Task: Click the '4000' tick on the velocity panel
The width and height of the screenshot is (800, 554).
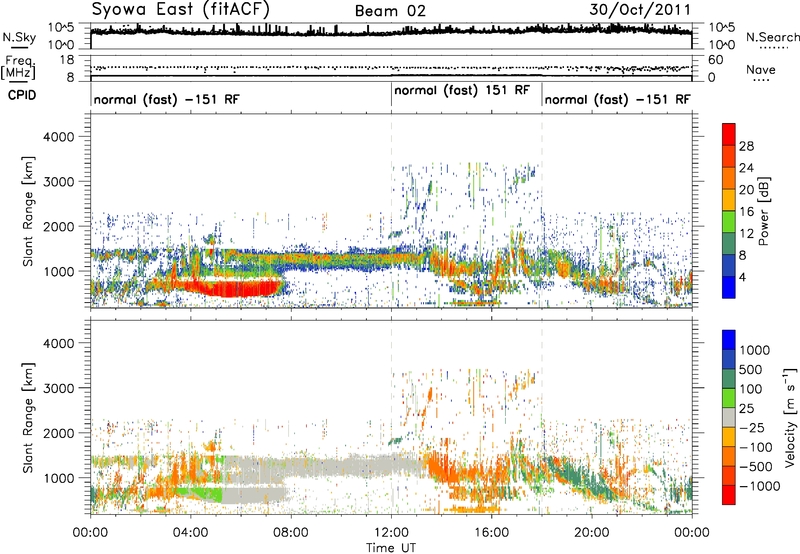Action: click(59, 343)
